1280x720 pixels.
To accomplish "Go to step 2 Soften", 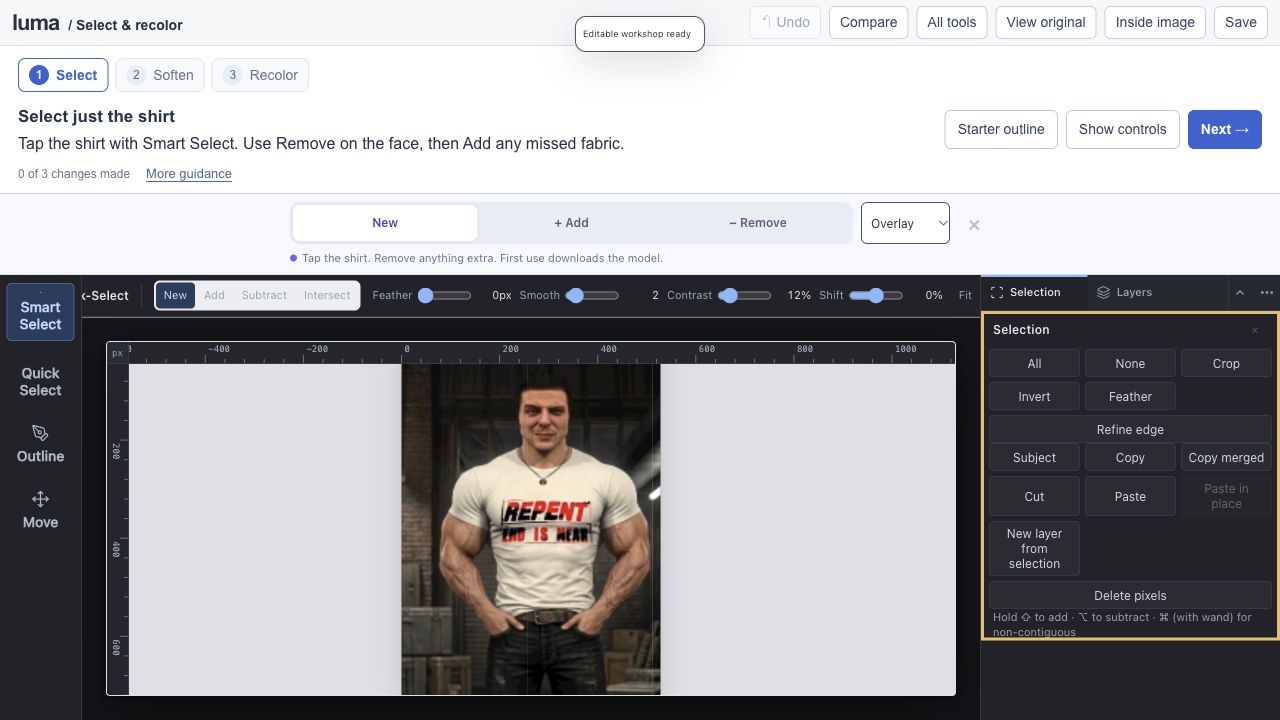I will pos(160,75).
